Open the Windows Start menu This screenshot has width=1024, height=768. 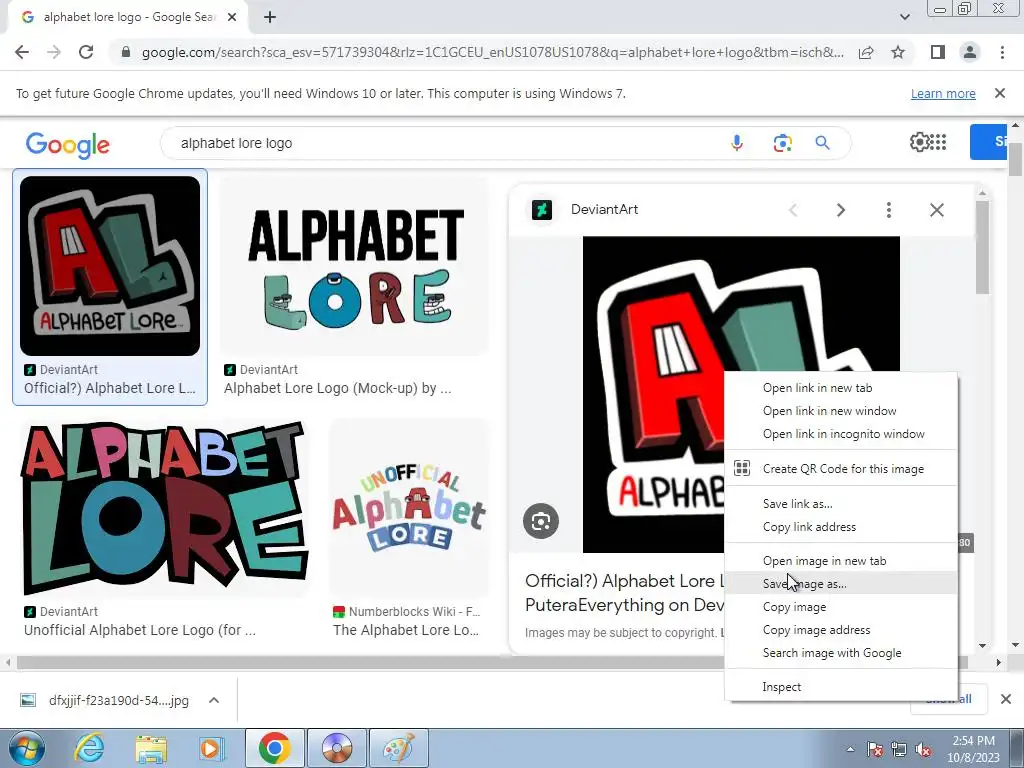27,748
